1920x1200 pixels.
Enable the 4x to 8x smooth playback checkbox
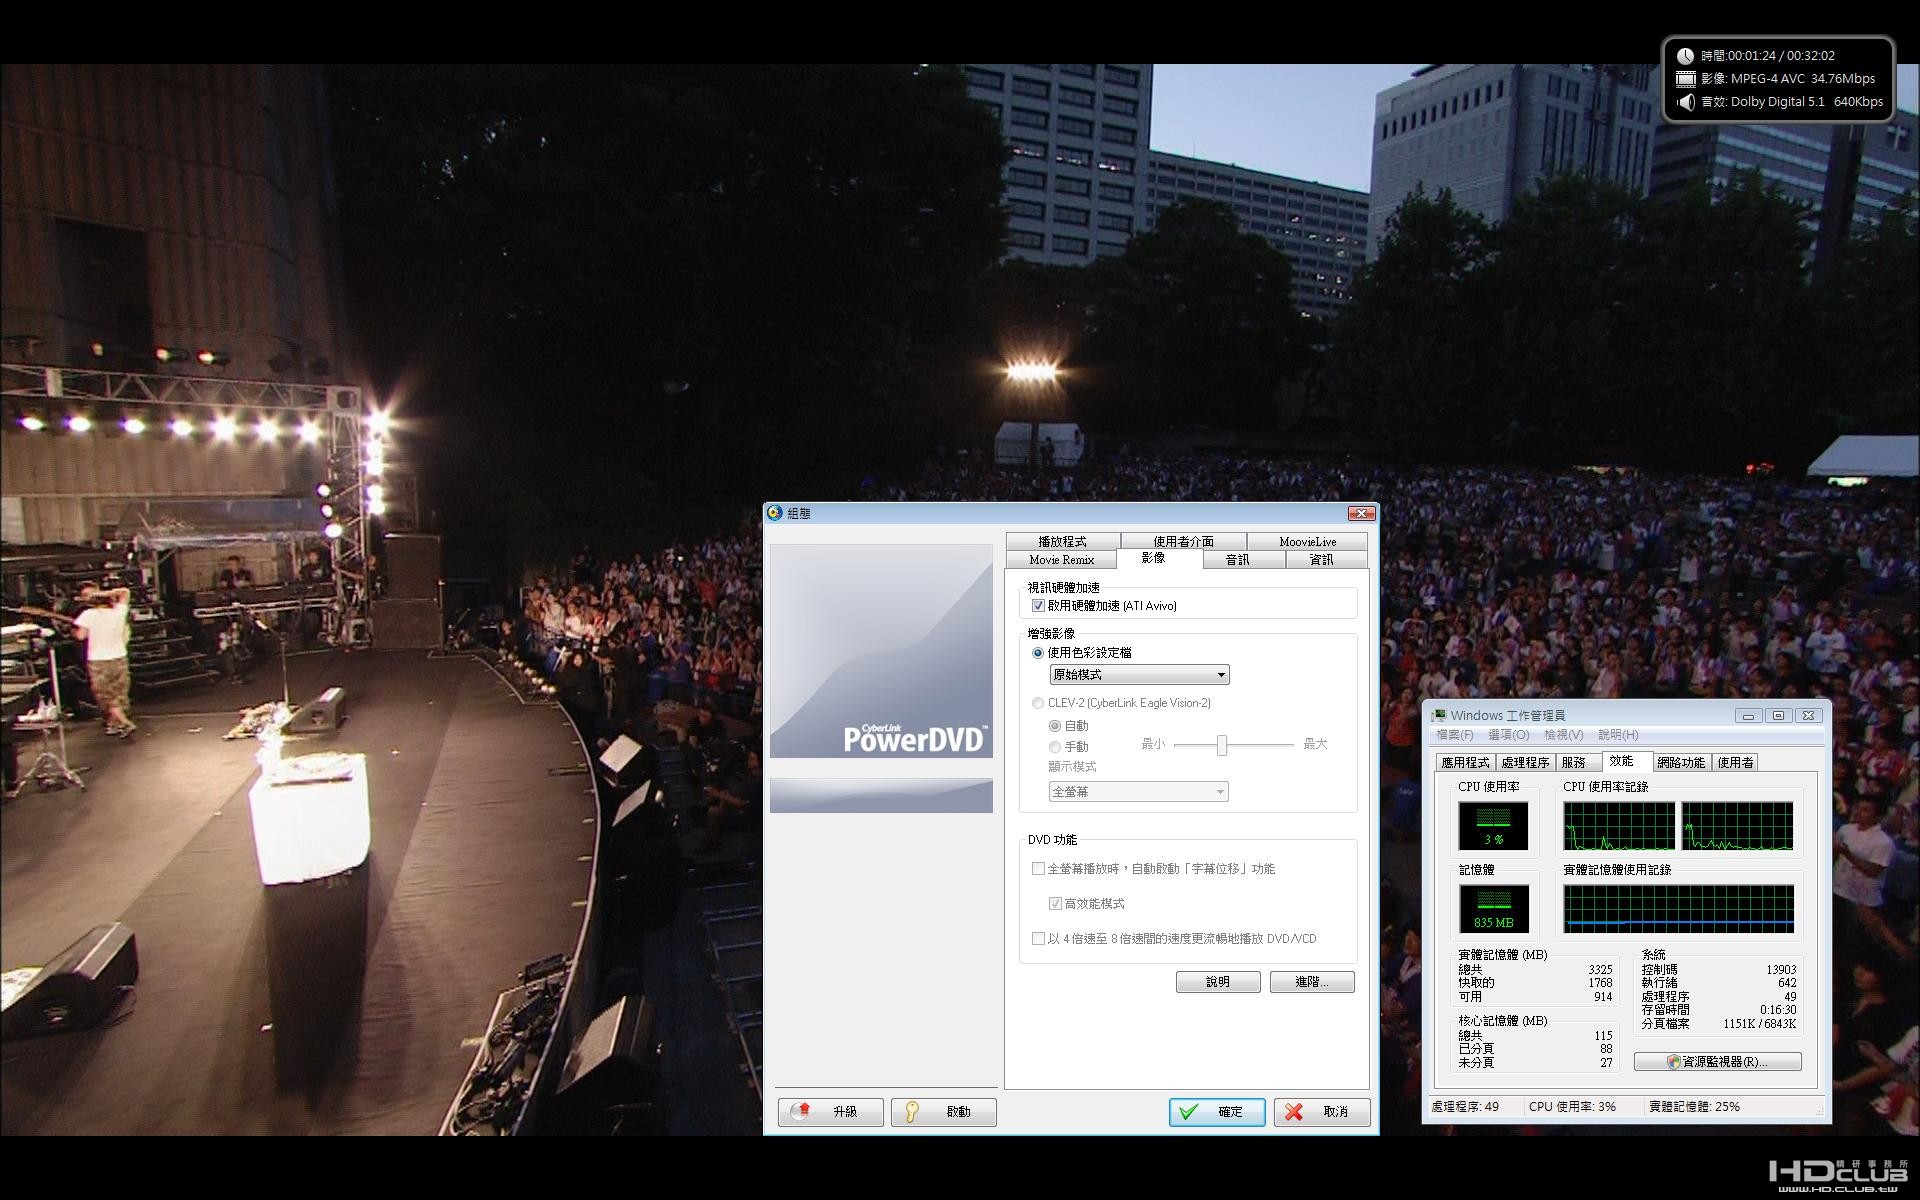[x=1038, y=939]
